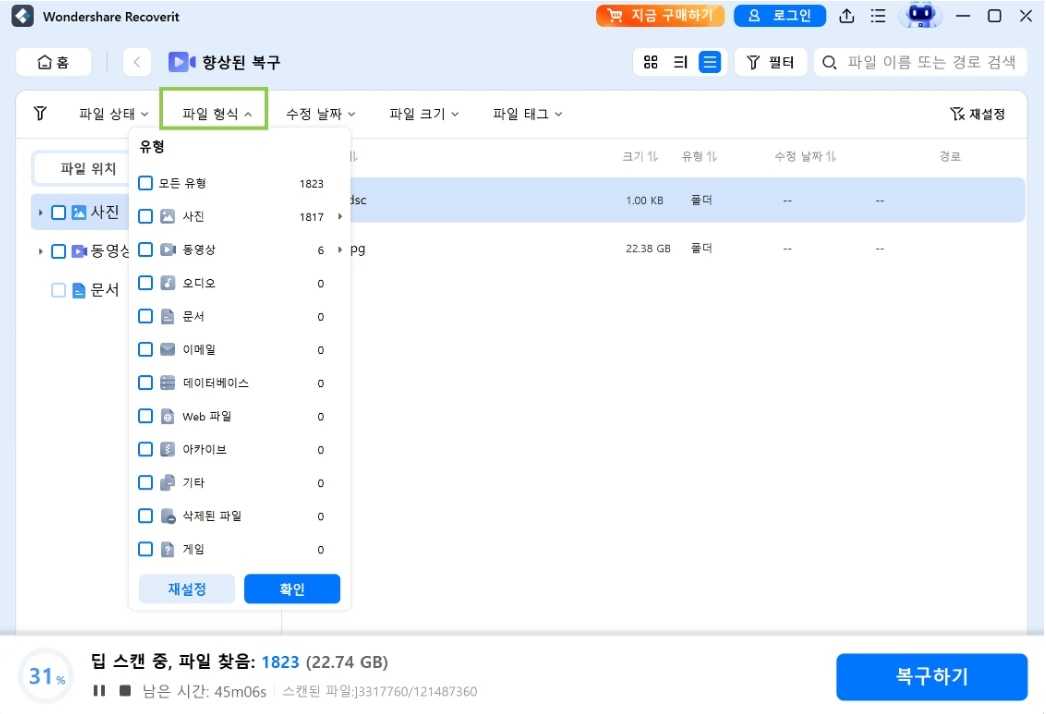Stop the deep scan

click(125, 690)
